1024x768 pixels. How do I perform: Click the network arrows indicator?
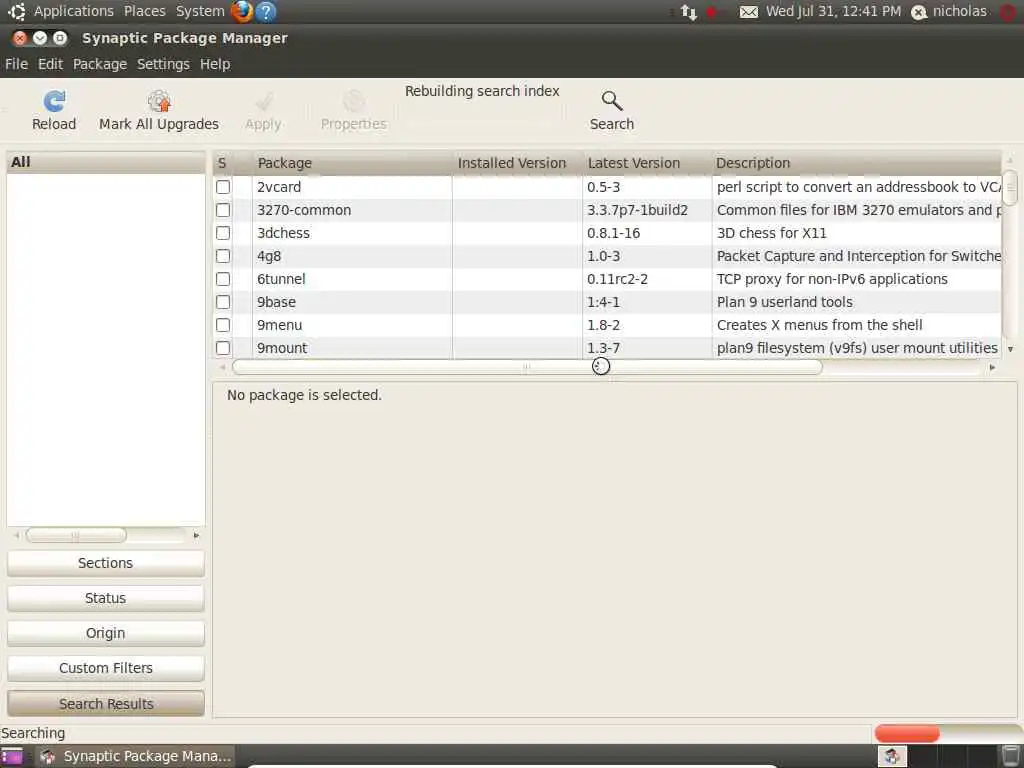point(688,12)
